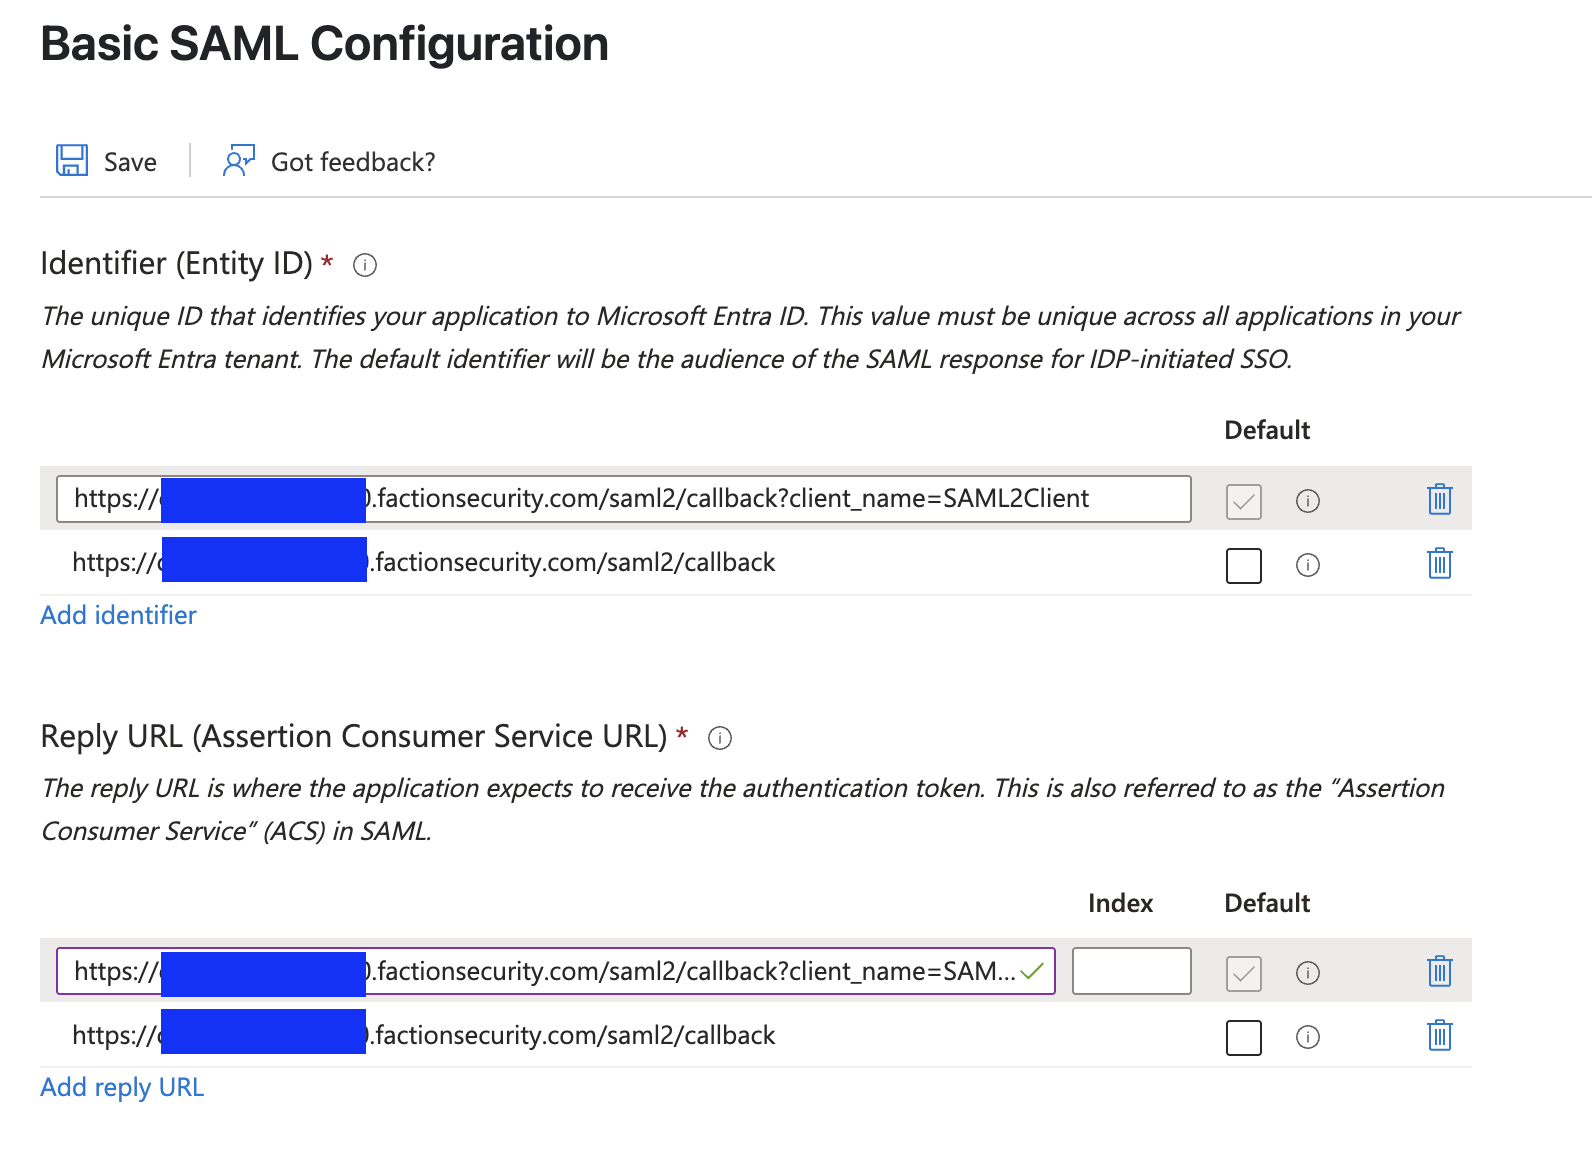
Task: Set second identifier as default checkbox
Action: (1244, 566)
